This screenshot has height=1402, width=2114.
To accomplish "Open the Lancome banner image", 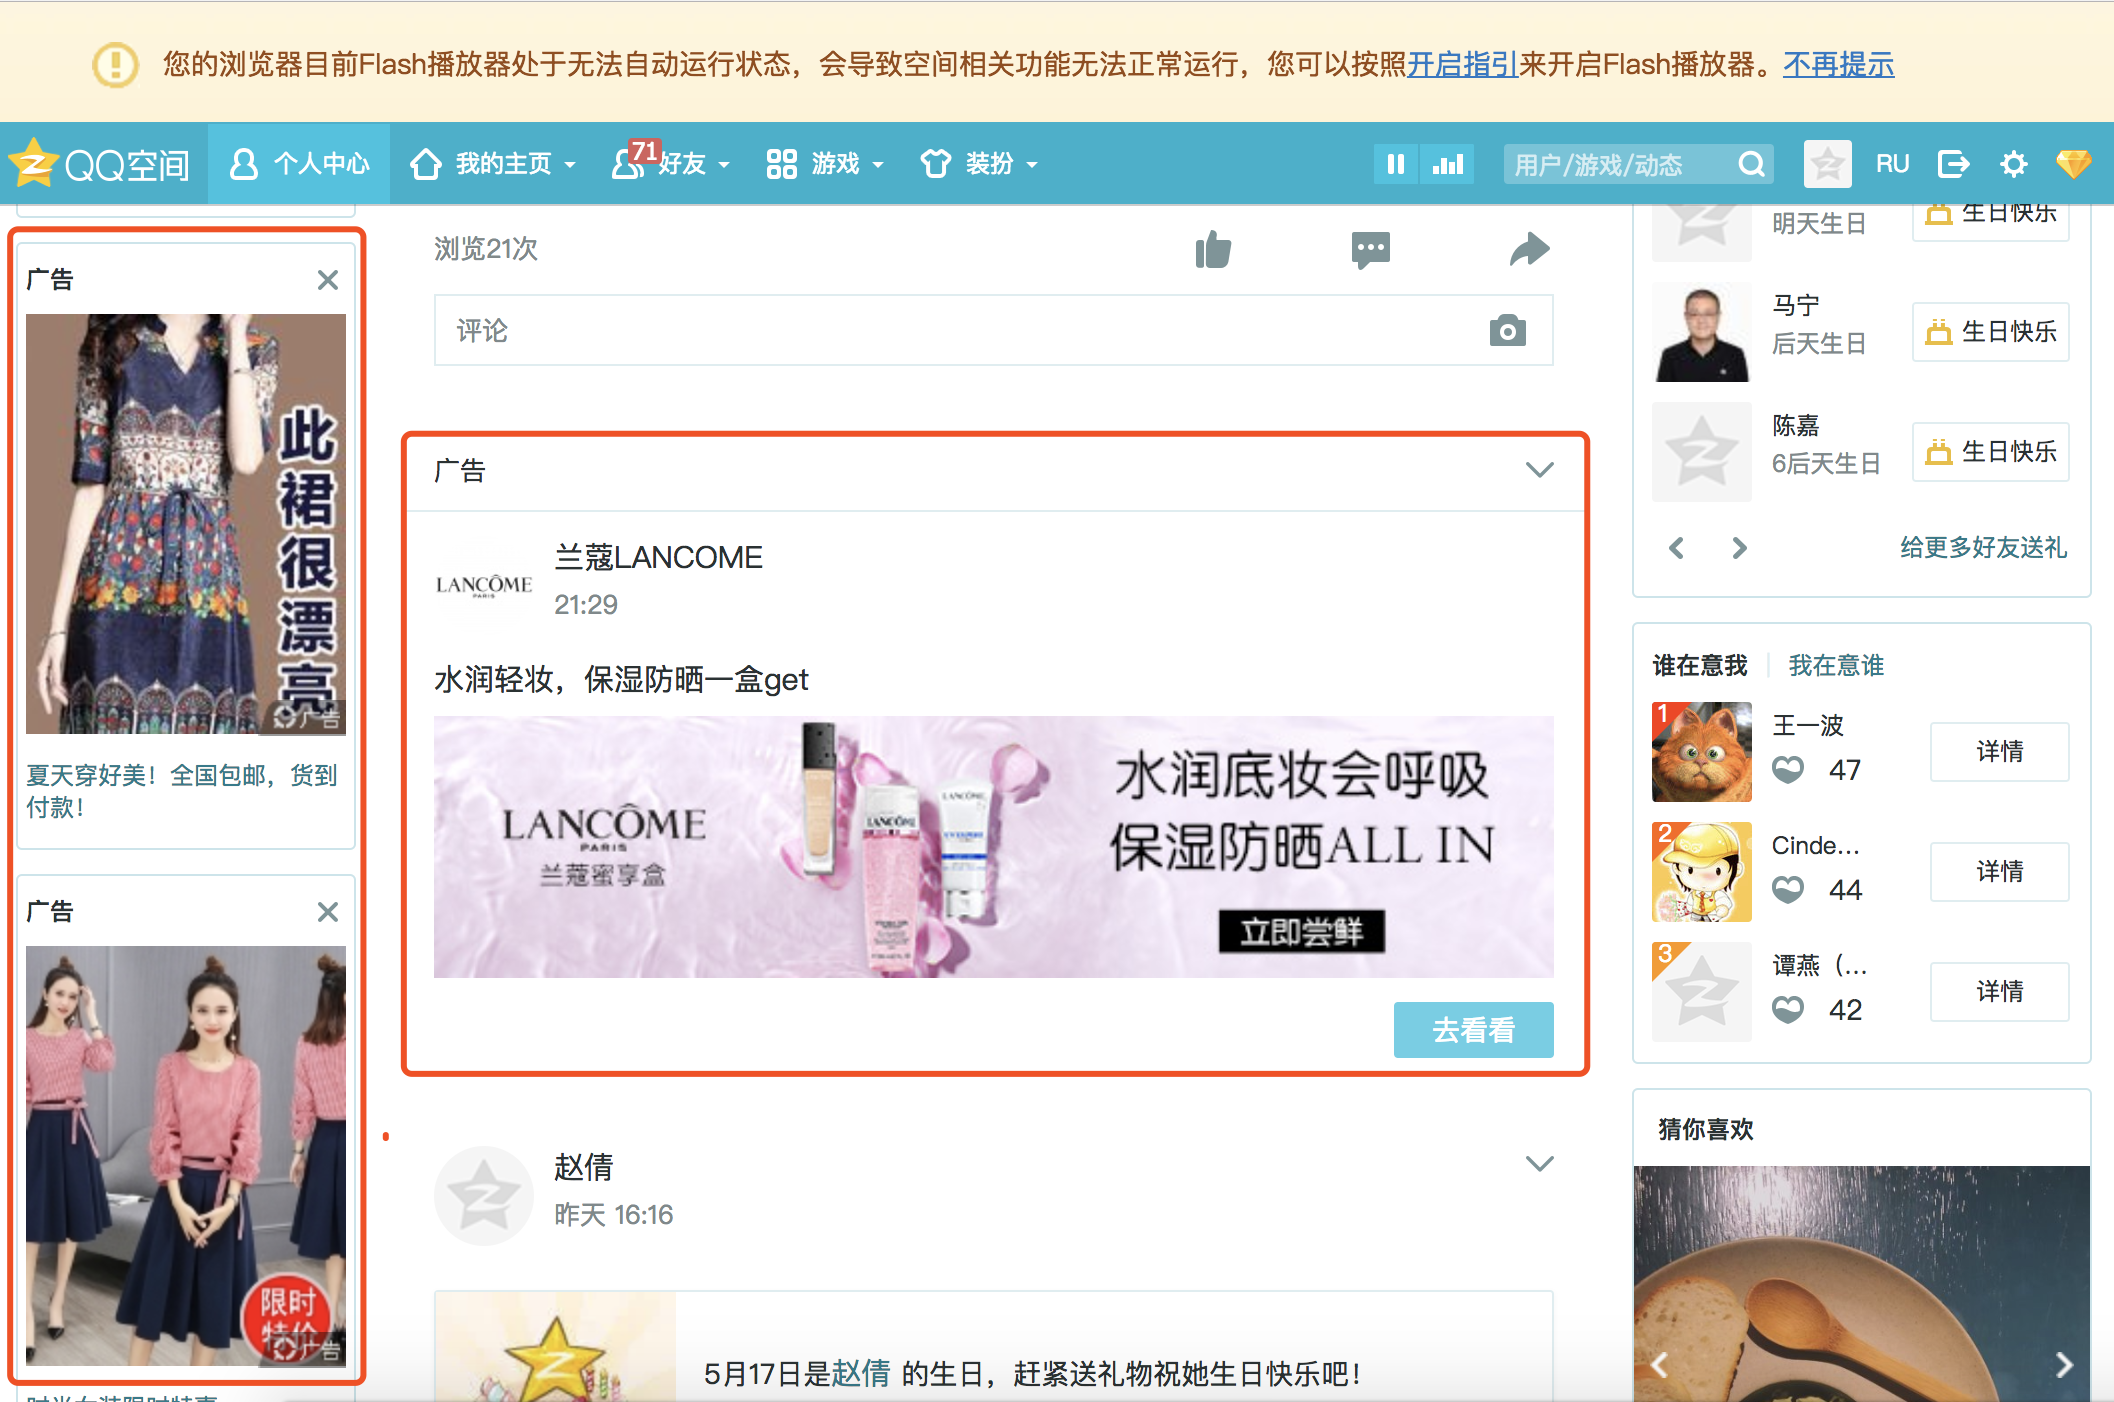I will point(993,846).
